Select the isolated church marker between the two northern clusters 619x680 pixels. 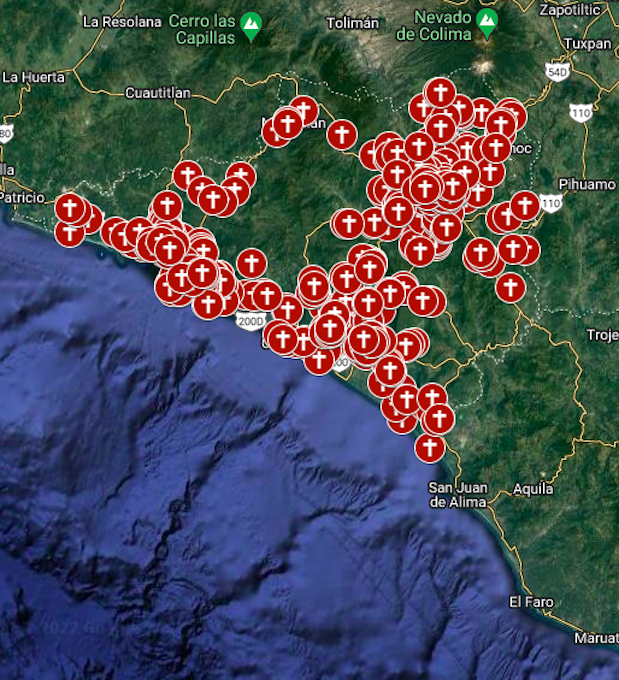pos(342,134)
